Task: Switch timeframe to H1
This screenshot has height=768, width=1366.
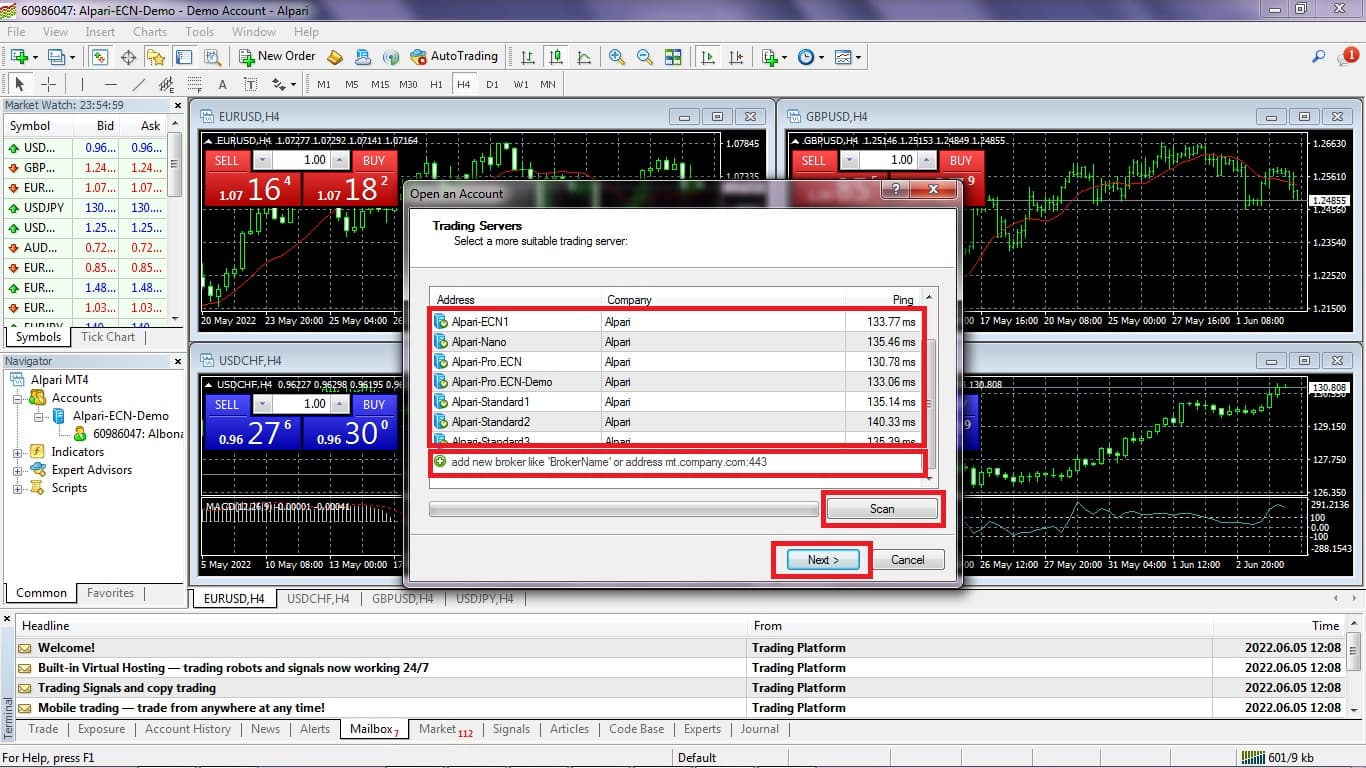Action: click(x=436, y=84)
